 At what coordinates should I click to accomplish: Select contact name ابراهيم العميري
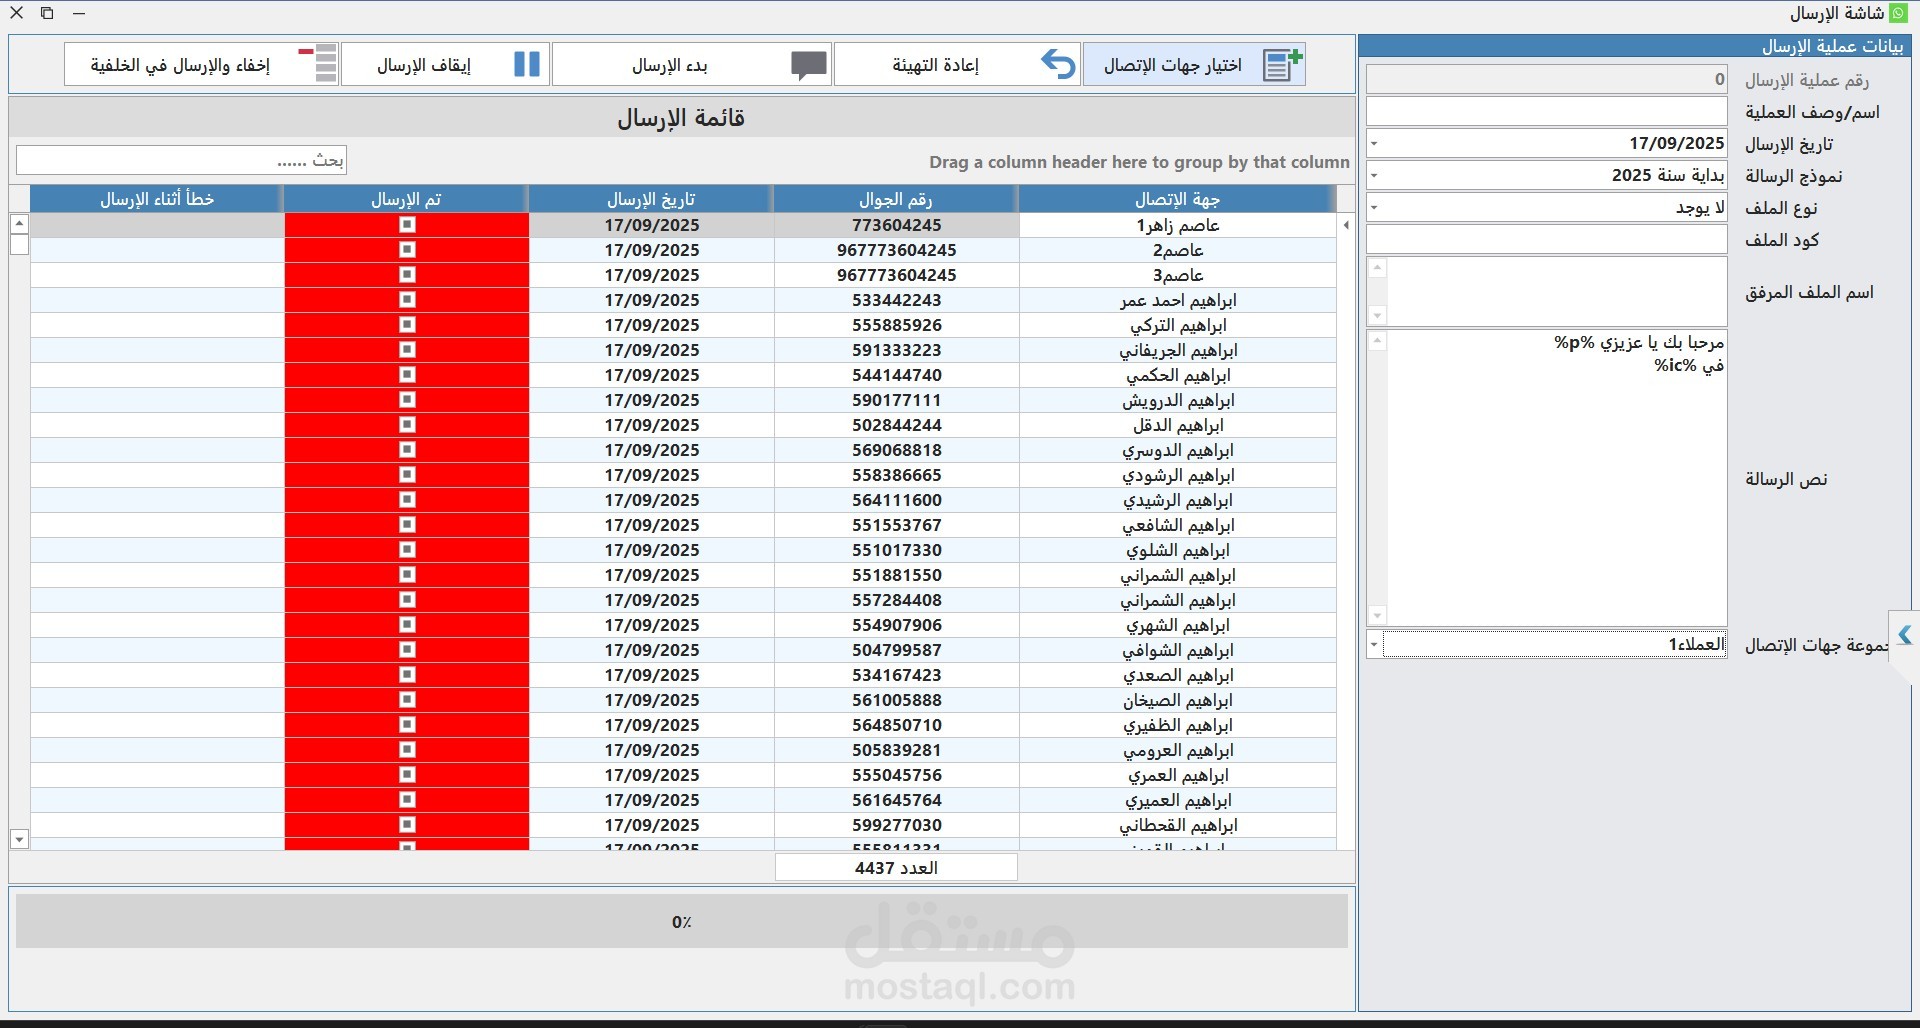1178,800
